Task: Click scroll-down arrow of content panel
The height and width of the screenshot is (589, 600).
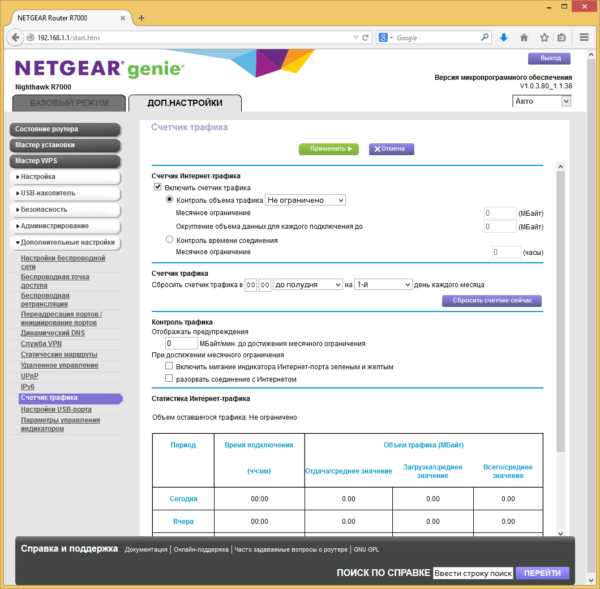Action: pyautogui.click(x=560, y=533)
